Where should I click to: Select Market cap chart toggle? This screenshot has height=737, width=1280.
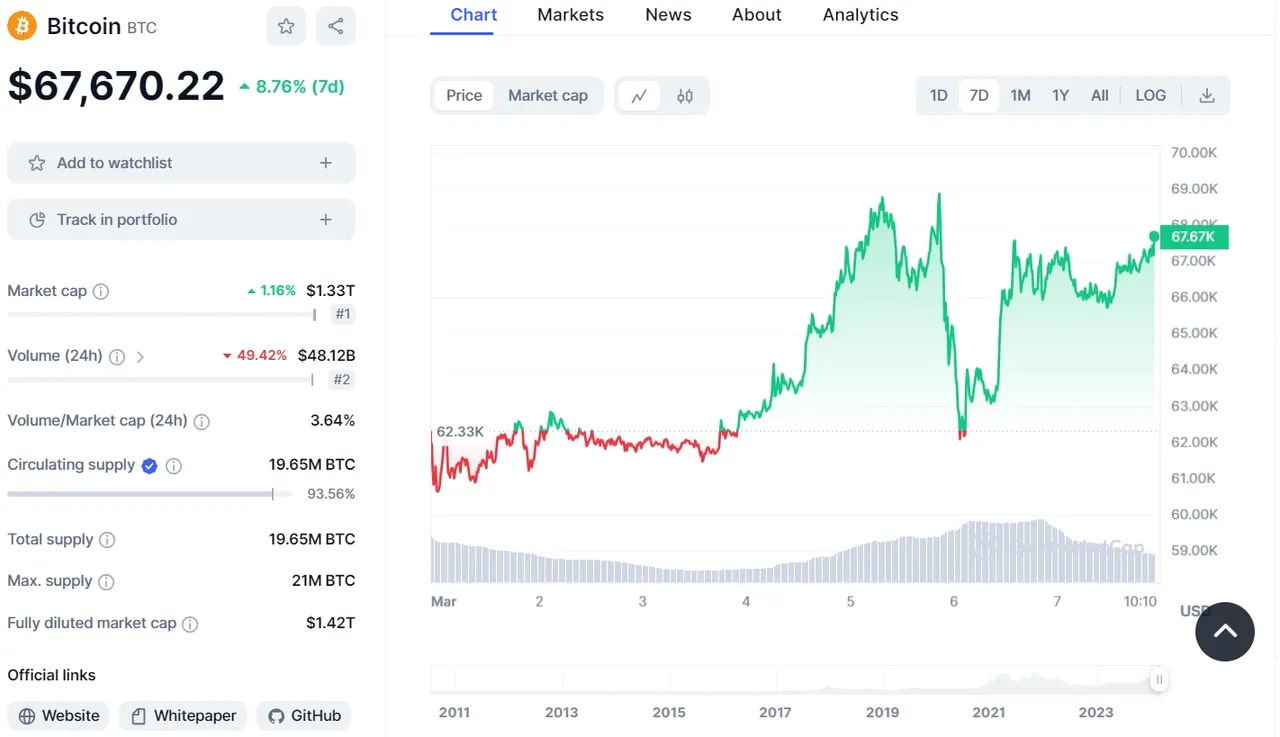tap(548, 96)
